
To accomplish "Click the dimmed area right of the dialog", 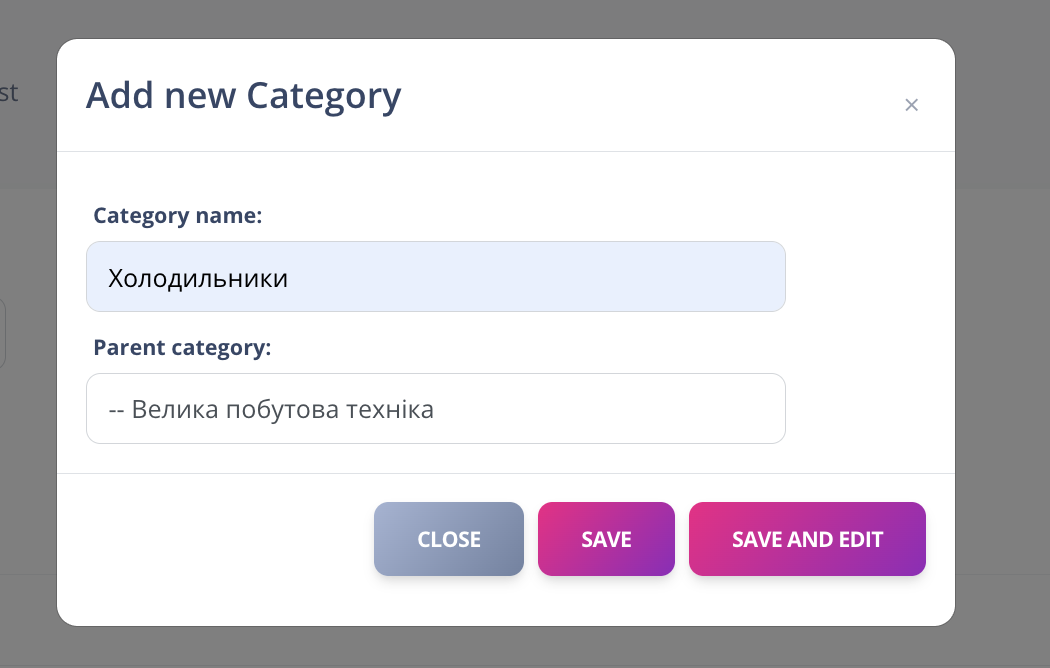I will [x=1002, y=330].
